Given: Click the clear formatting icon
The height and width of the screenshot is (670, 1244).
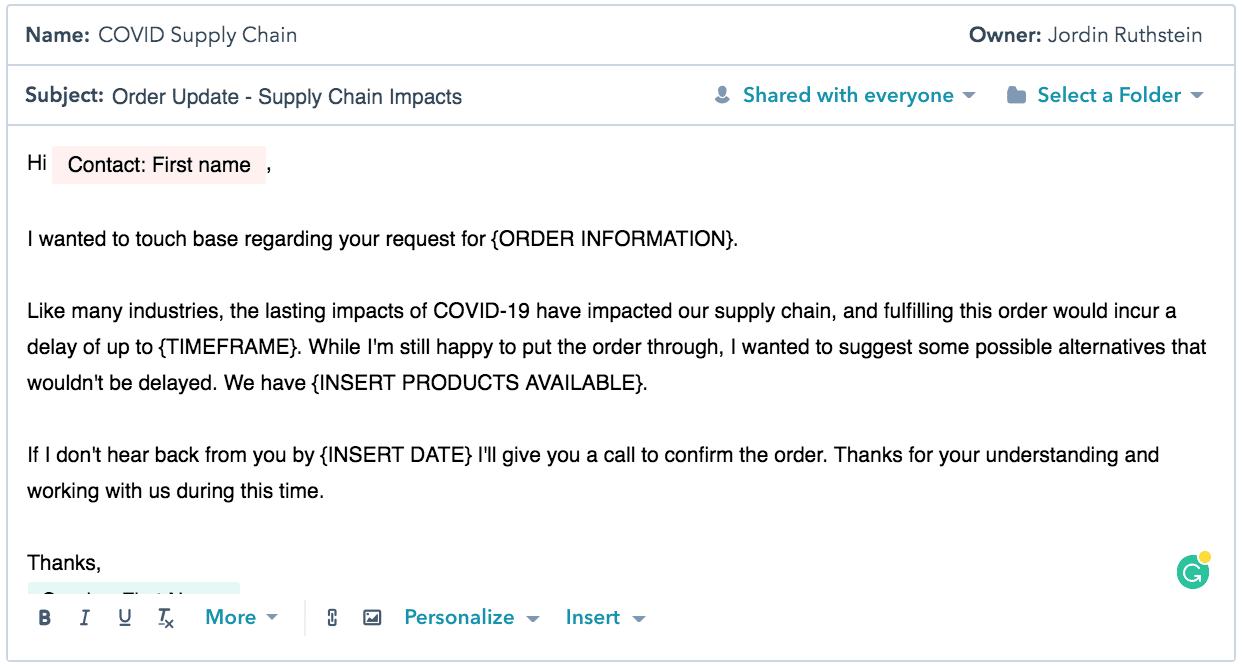Looking at the screenshot, I should (164, 617).
